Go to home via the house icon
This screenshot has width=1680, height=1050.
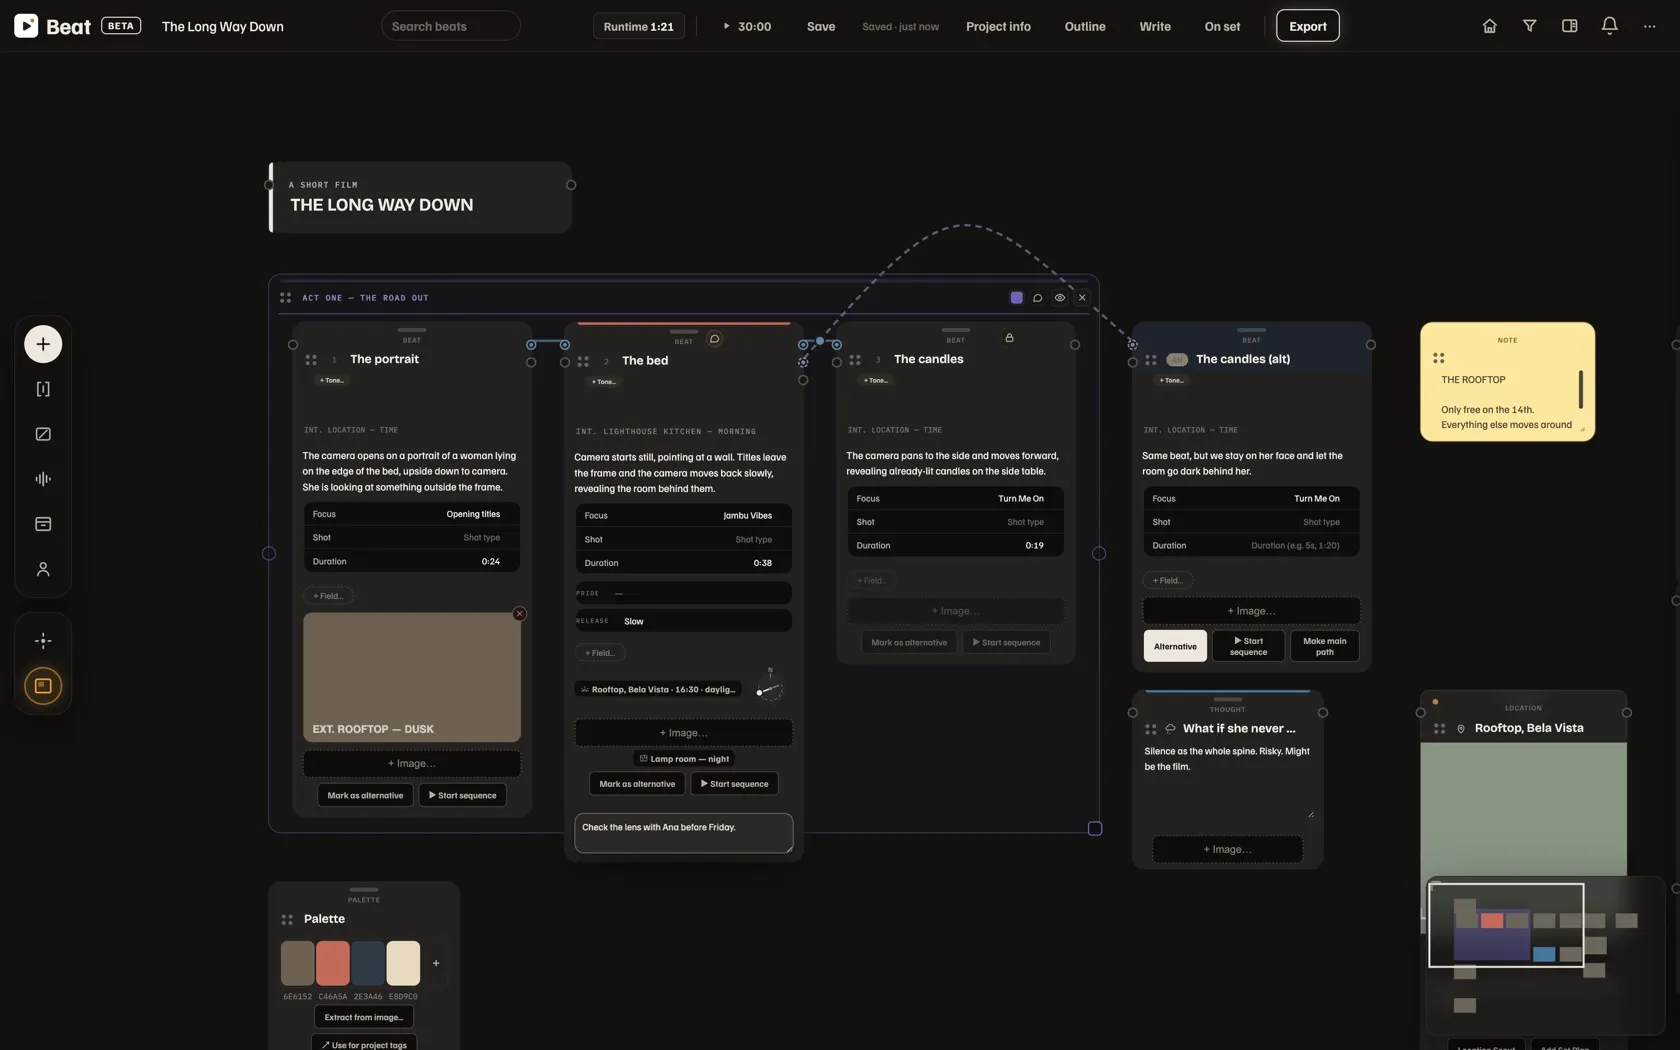point(1489,26)
